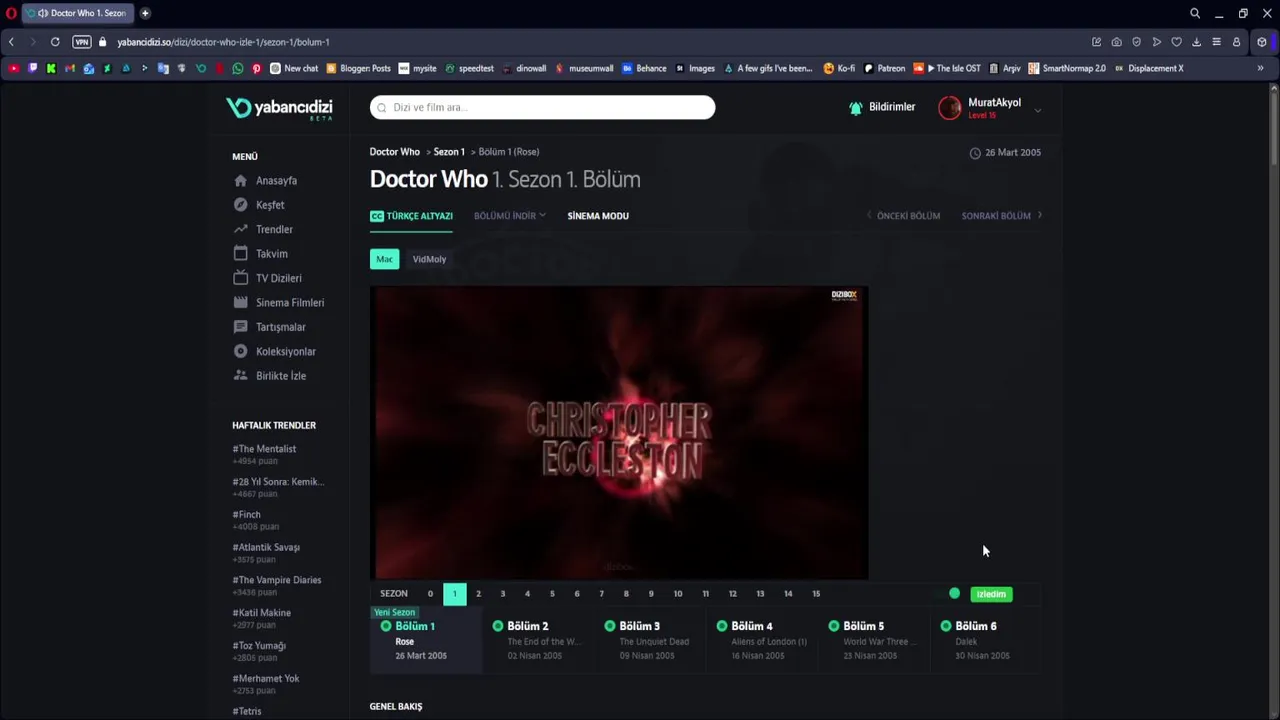This screenshot has width=1280, height=720.
Task: Select season 2 in season bar
Action: pos(478,594)
